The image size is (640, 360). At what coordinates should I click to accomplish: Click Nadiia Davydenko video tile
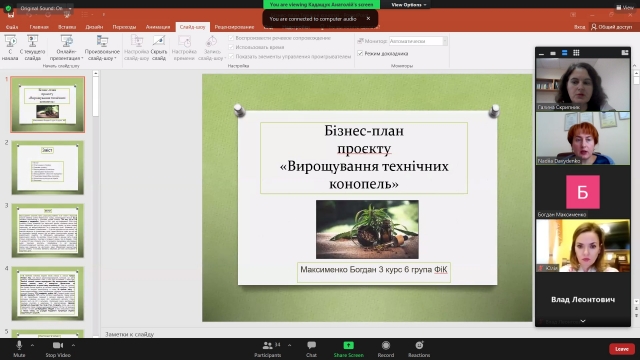coord(583,138)
